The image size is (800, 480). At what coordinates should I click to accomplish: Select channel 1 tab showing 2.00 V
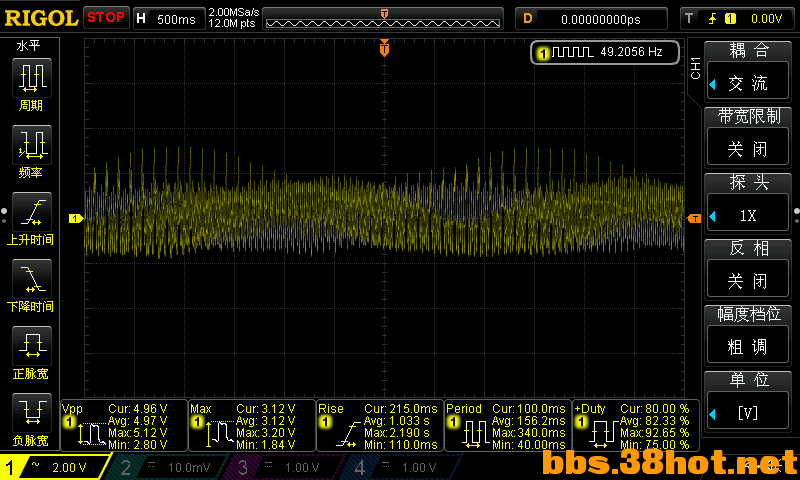(55, 467)
